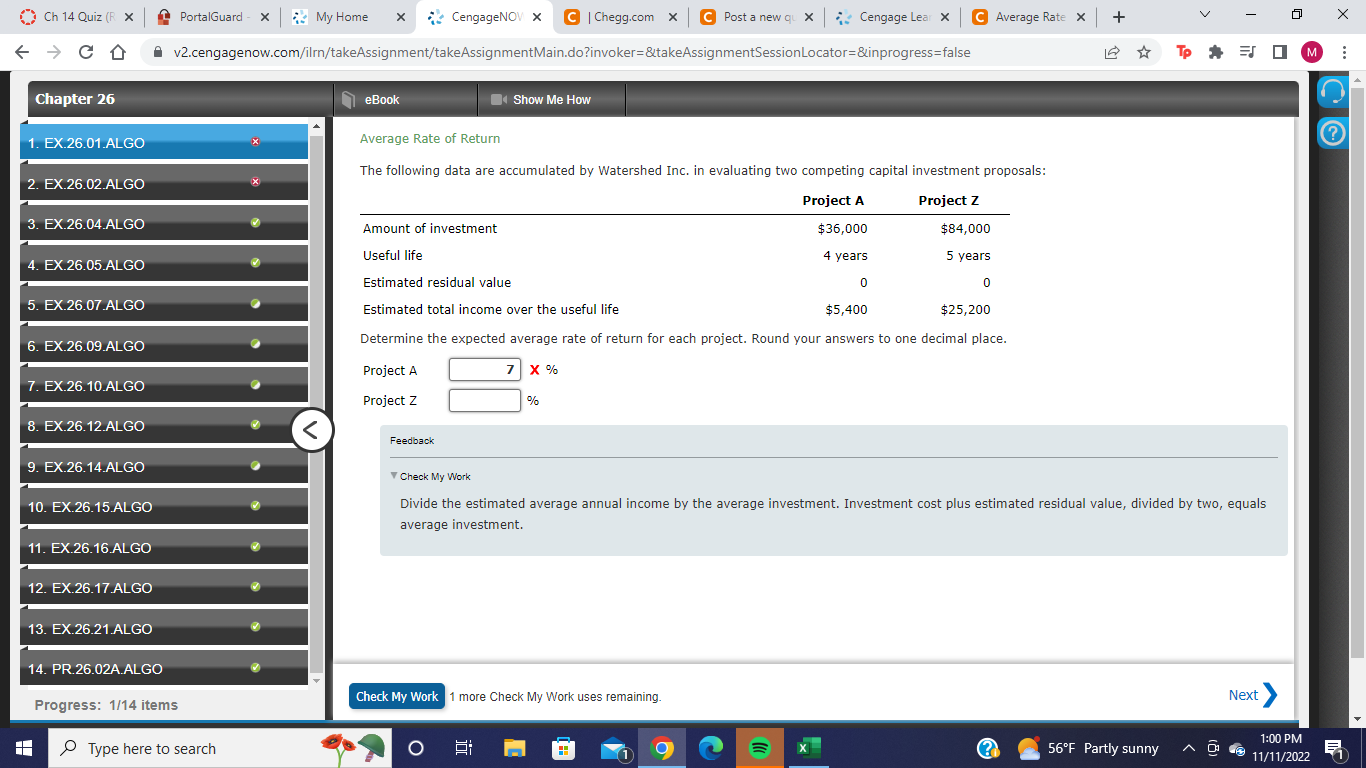
Task: Reload the page with the refresh icon
Action: tap(85, 52)
